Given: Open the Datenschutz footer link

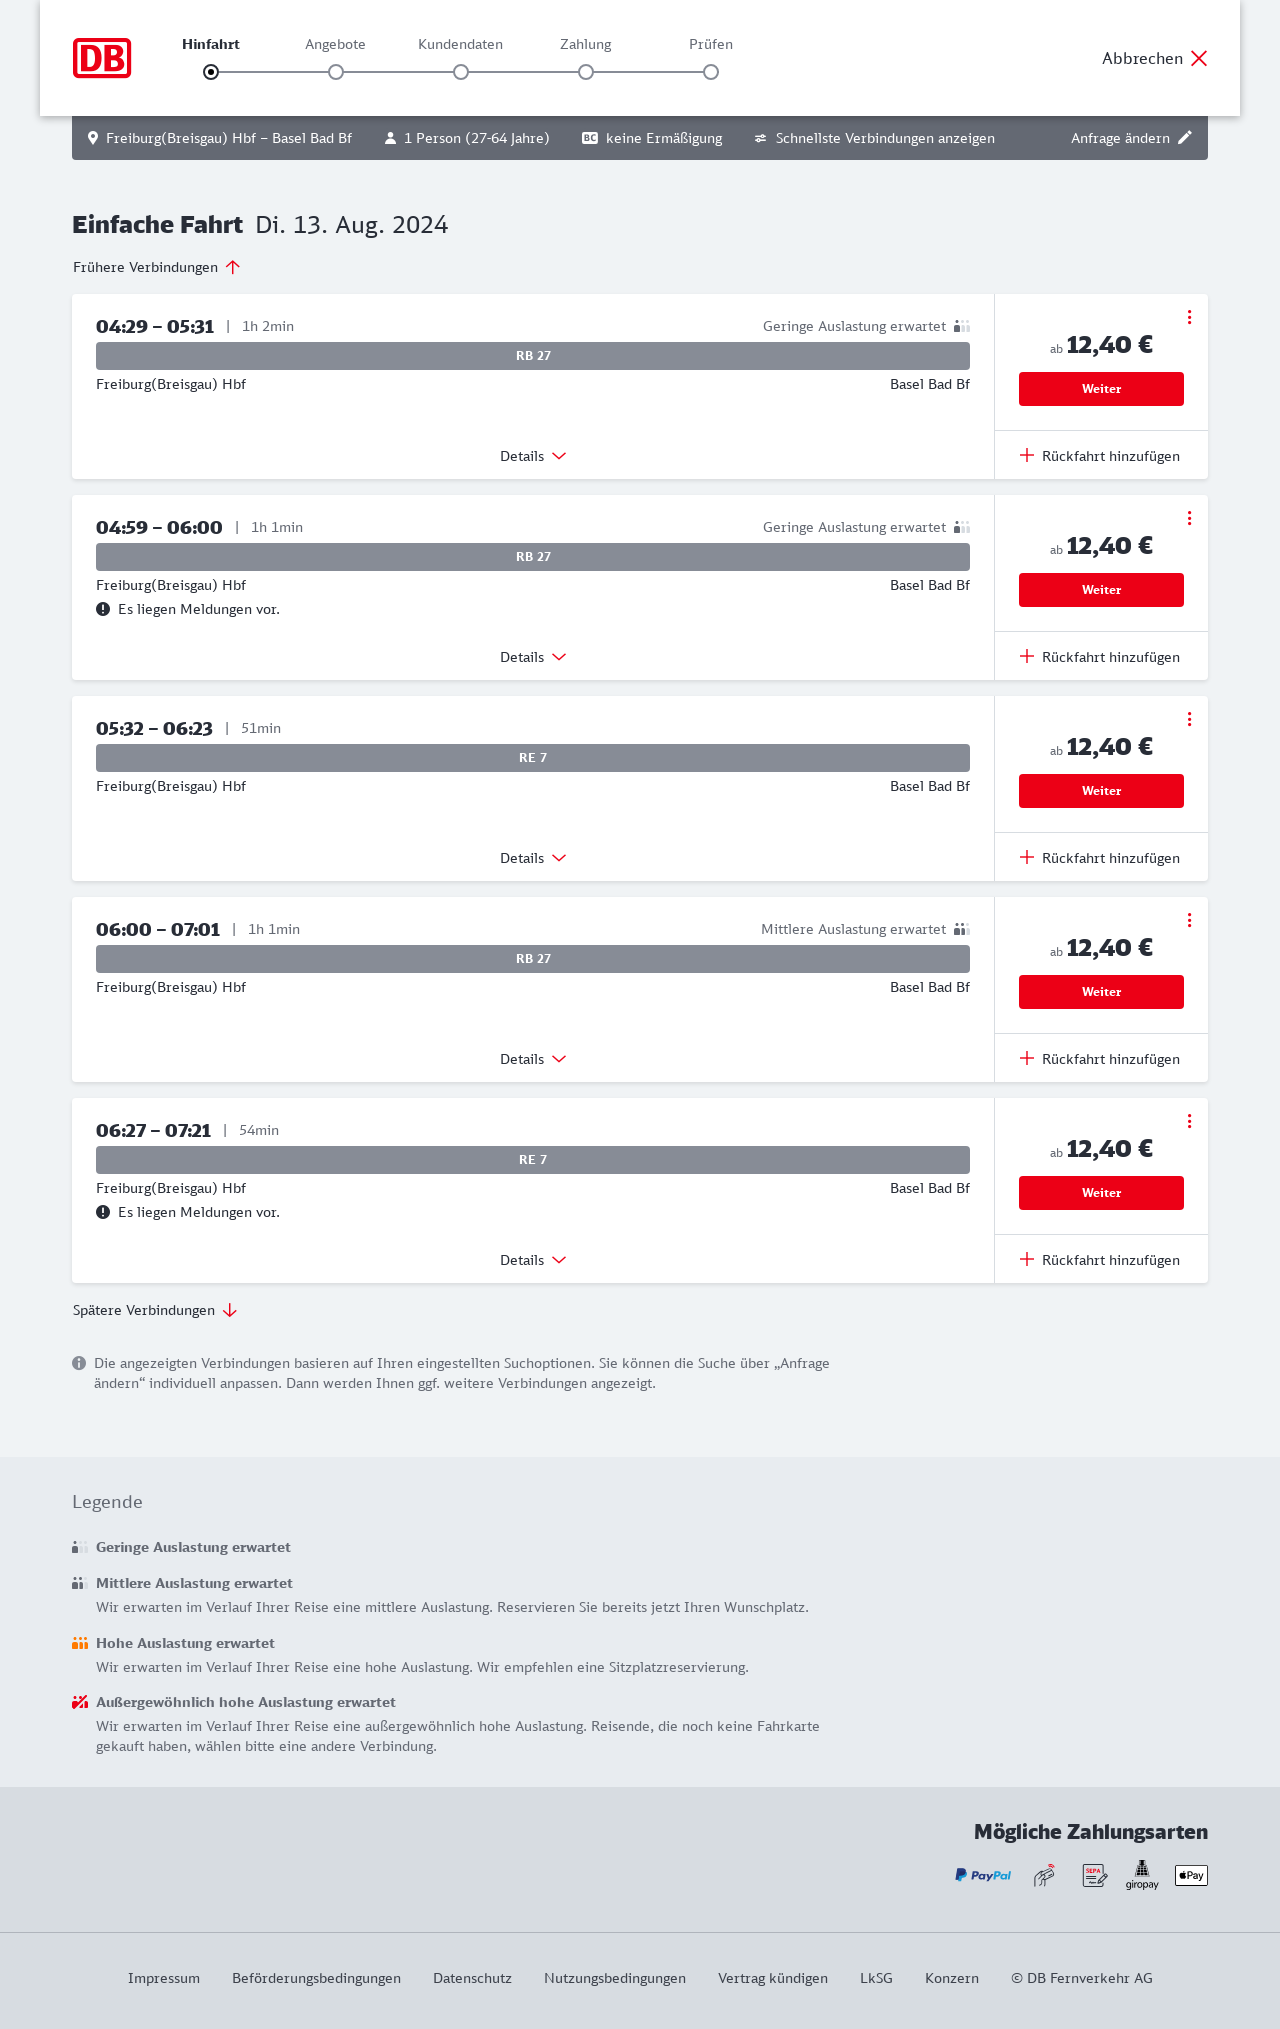Looking at the screenshot, I should click(x=472, y=1978).
